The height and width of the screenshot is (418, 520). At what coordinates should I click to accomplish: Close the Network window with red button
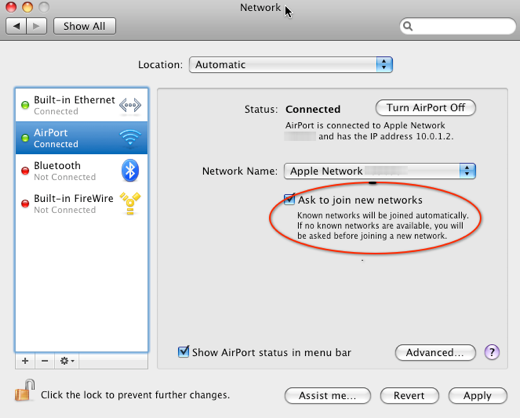(x=11, y=7)
